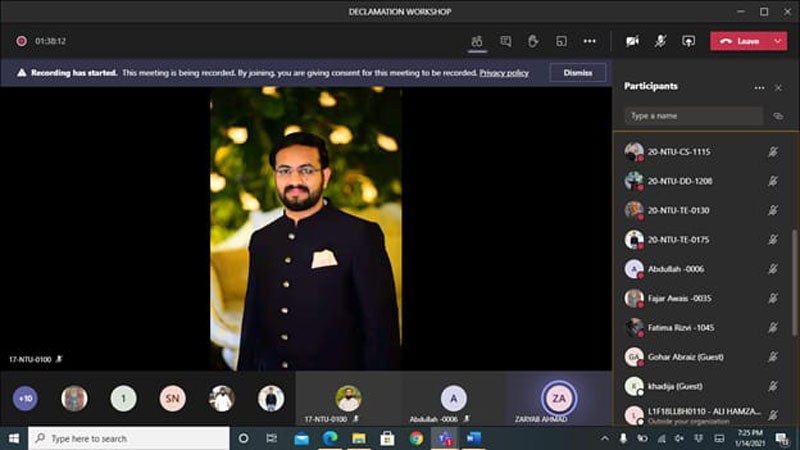Viewport: 800px width, 450px height.
Task: Click the red recording indicator icon
Action: [x=21, y=41]
